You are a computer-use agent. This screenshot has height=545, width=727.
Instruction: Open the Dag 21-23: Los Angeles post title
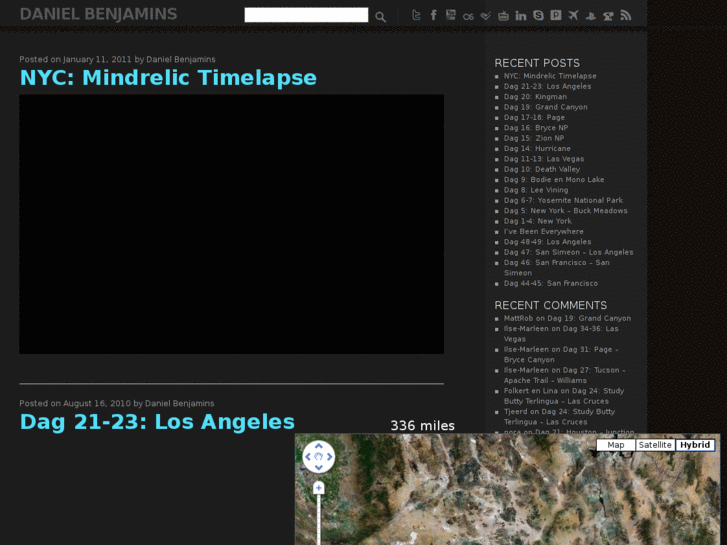coord(157,422)
